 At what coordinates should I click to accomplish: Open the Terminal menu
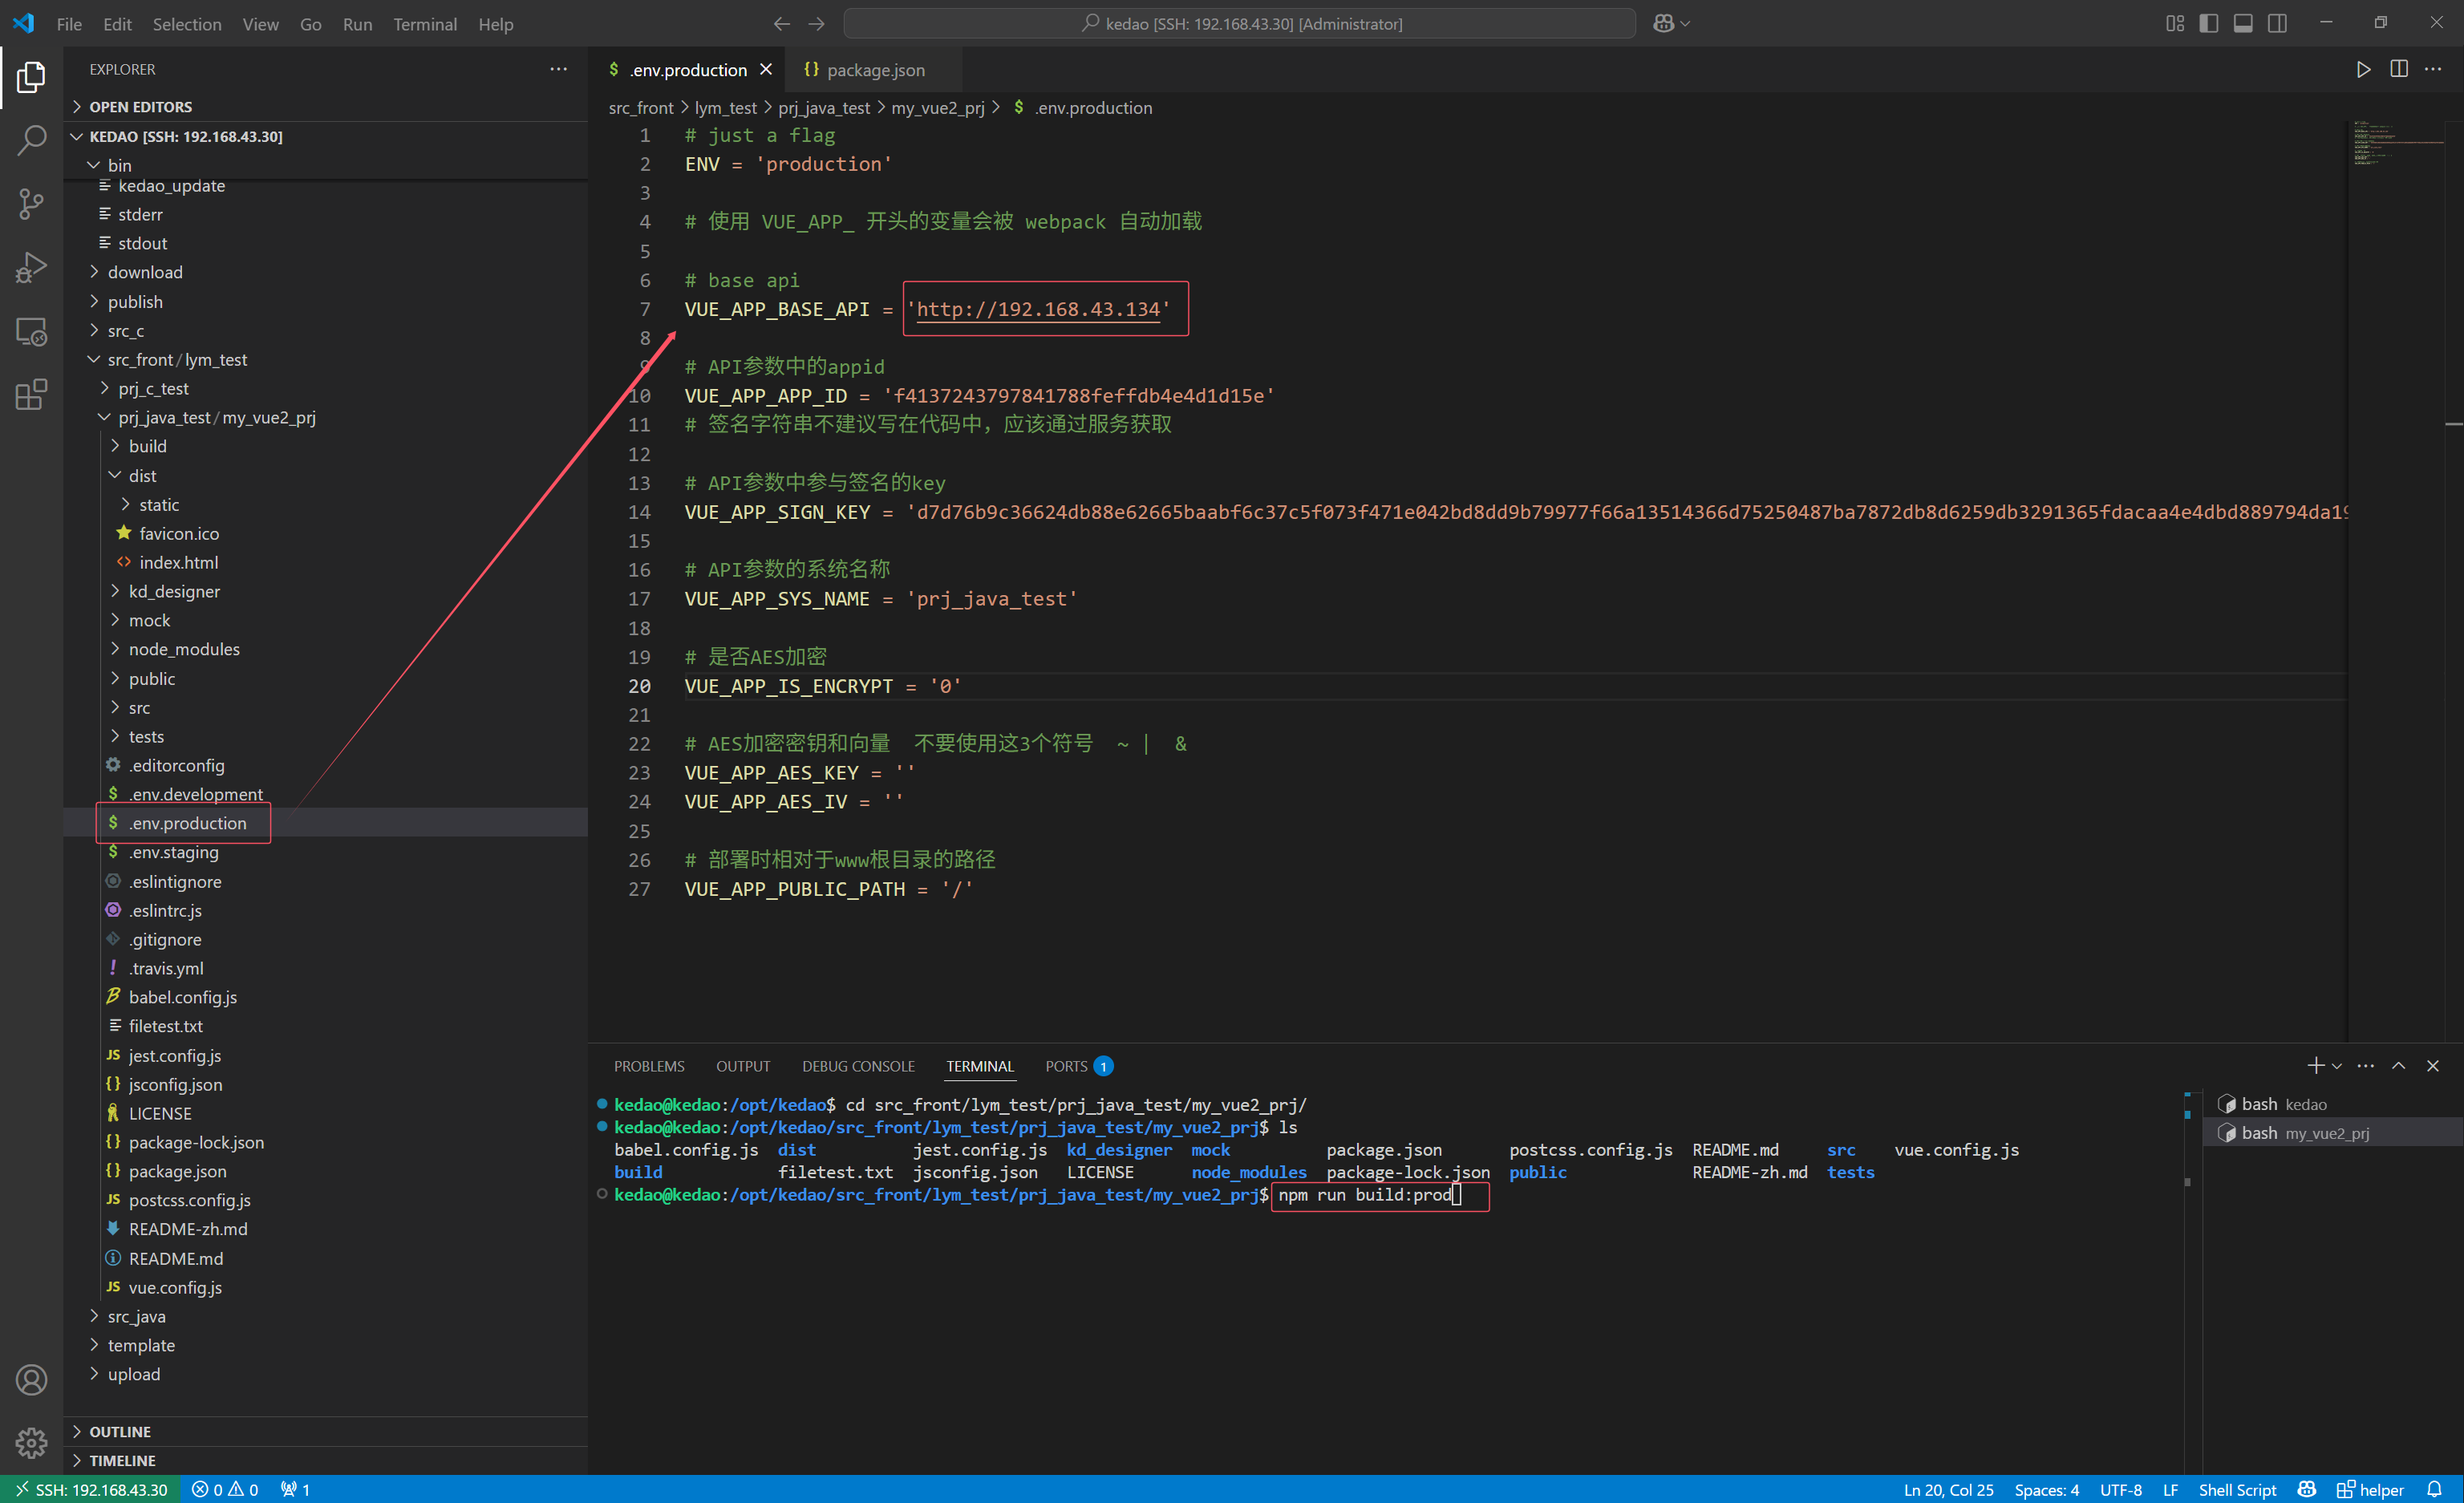[x=424, y=24]
